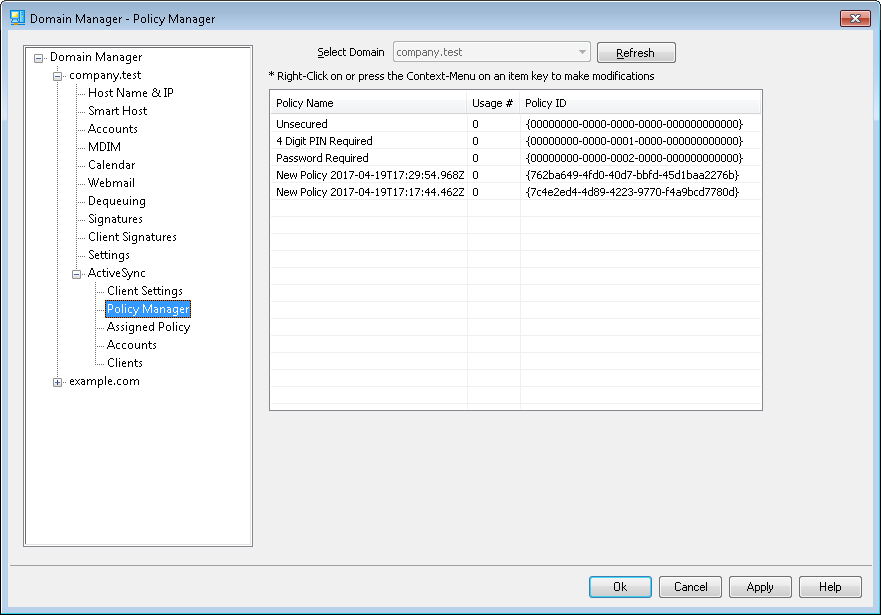Viewport: 881px width, 615px height.
Task: Apply changes with the Apply button
Action: point(760,587)
